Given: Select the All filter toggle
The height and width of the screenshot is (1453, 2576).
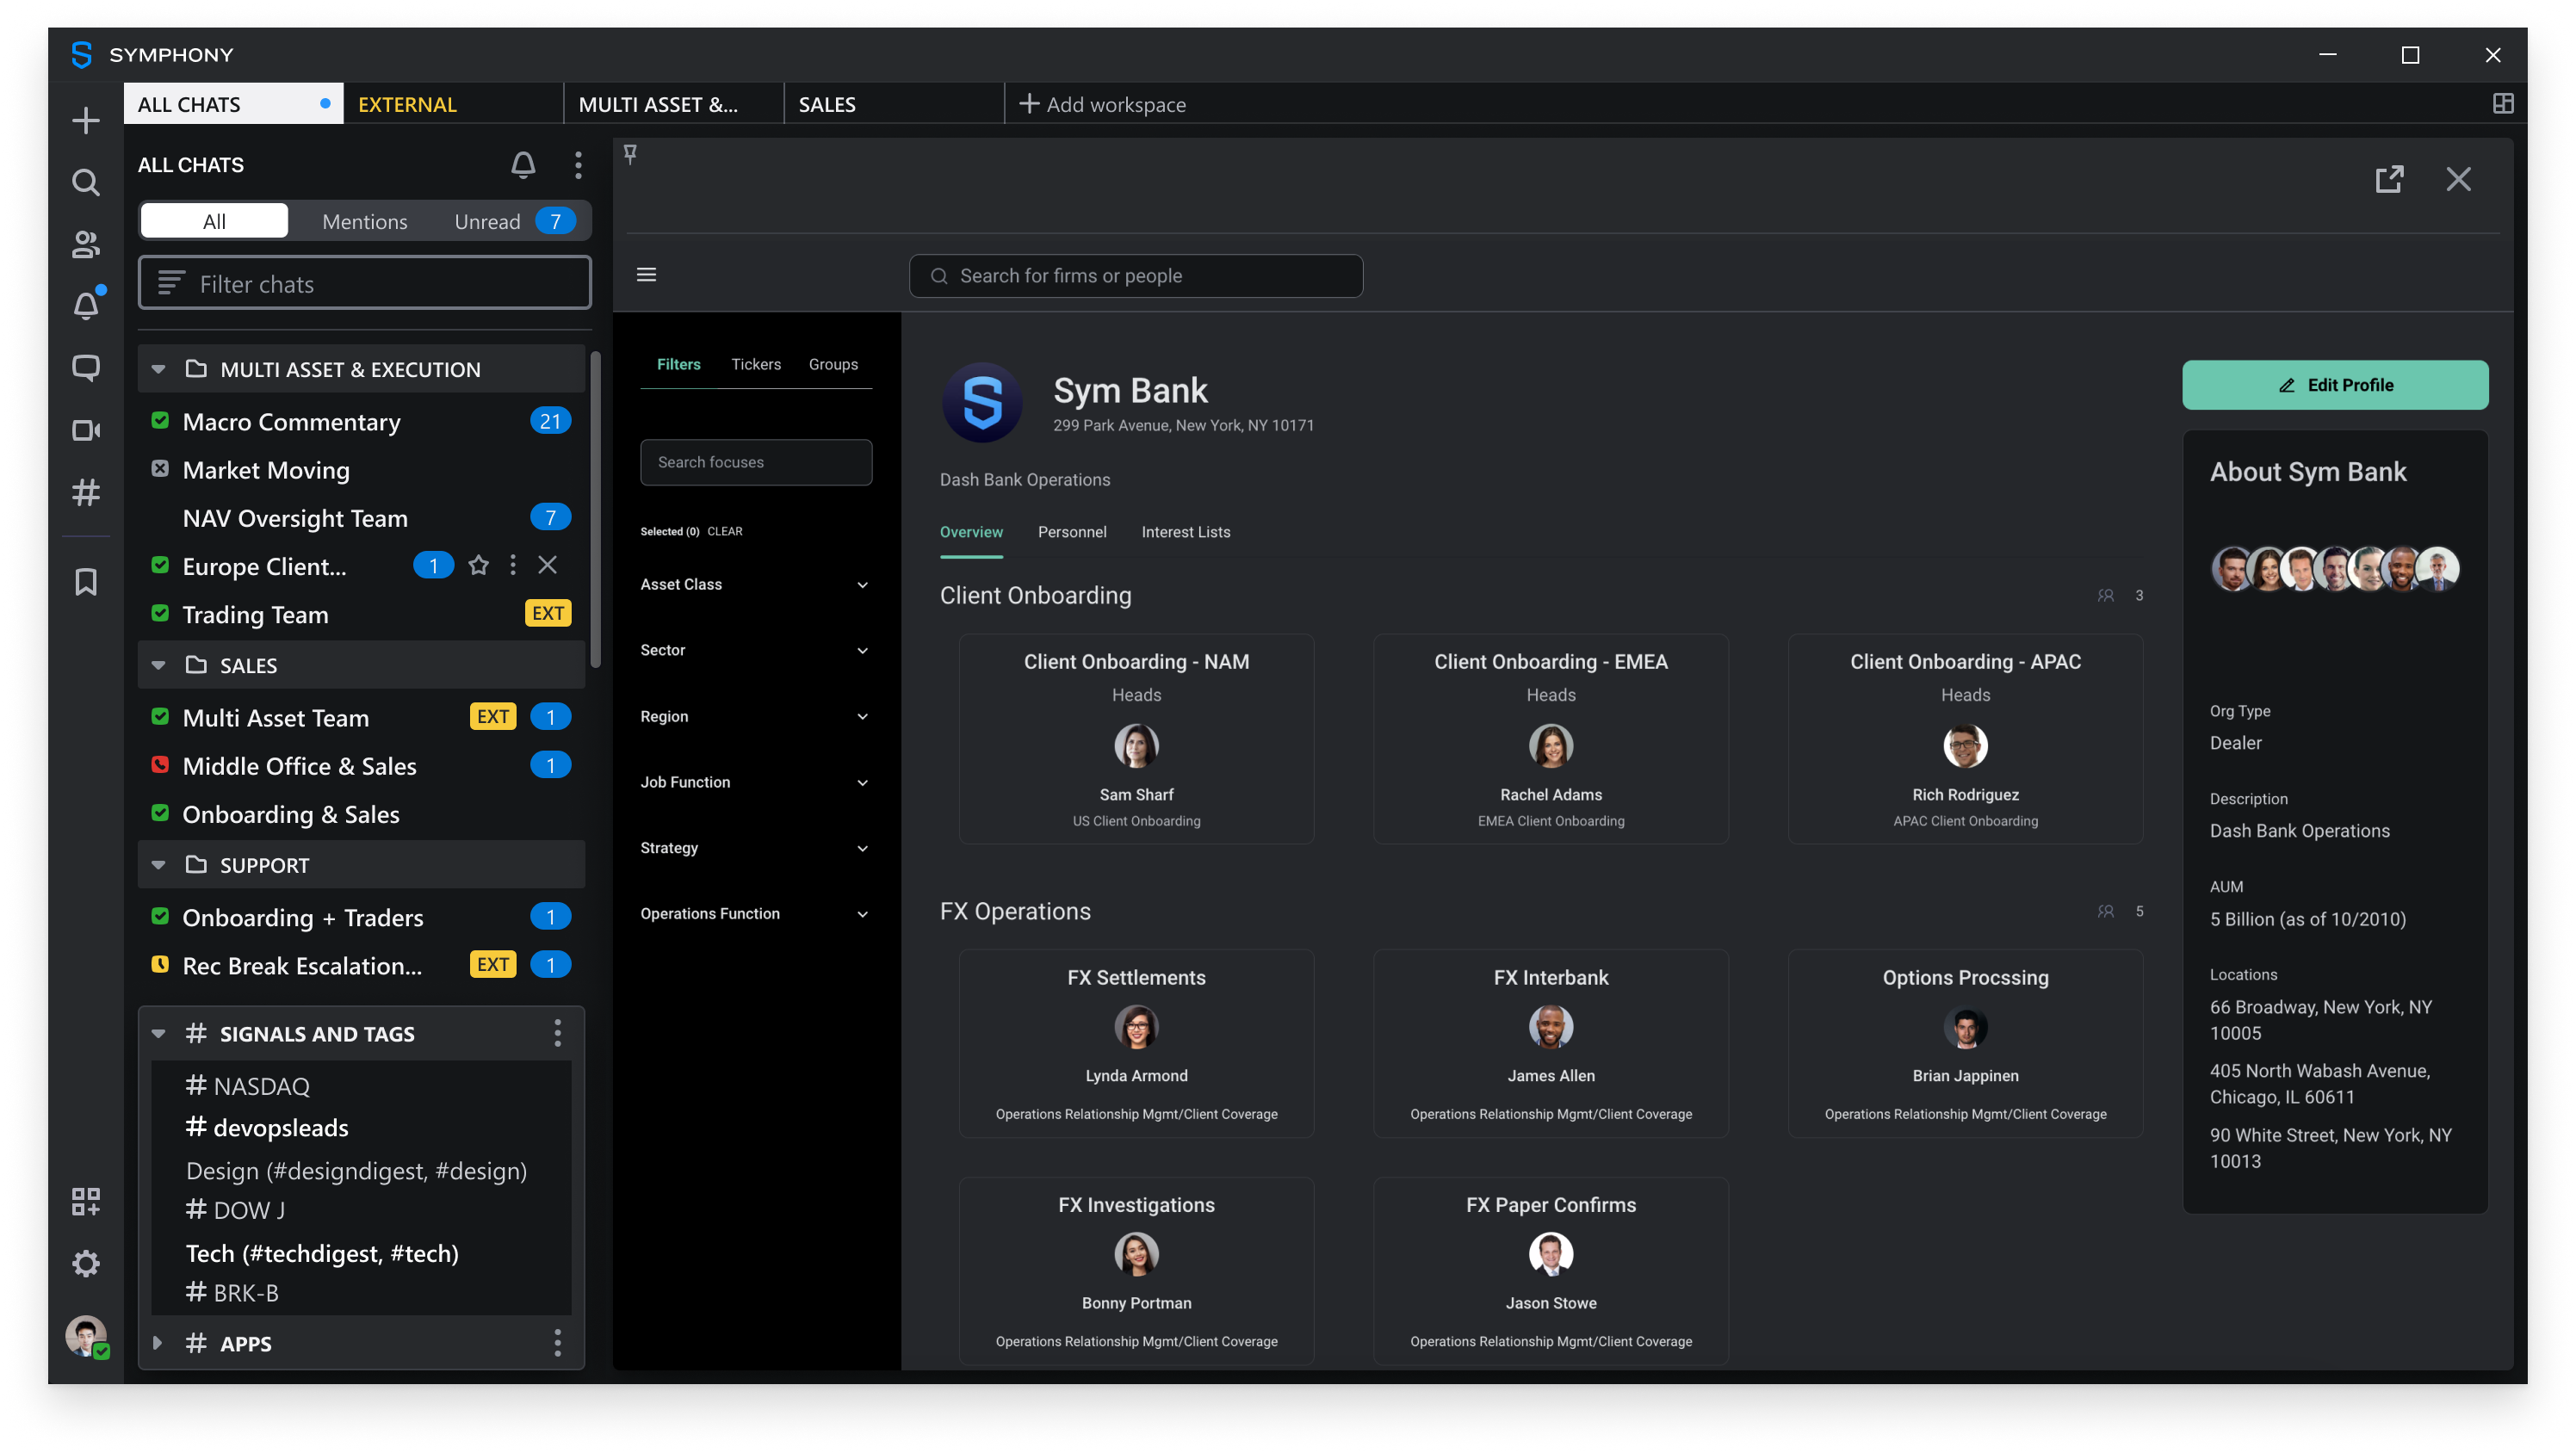Looking at the screenshot, I should [214, 221].
